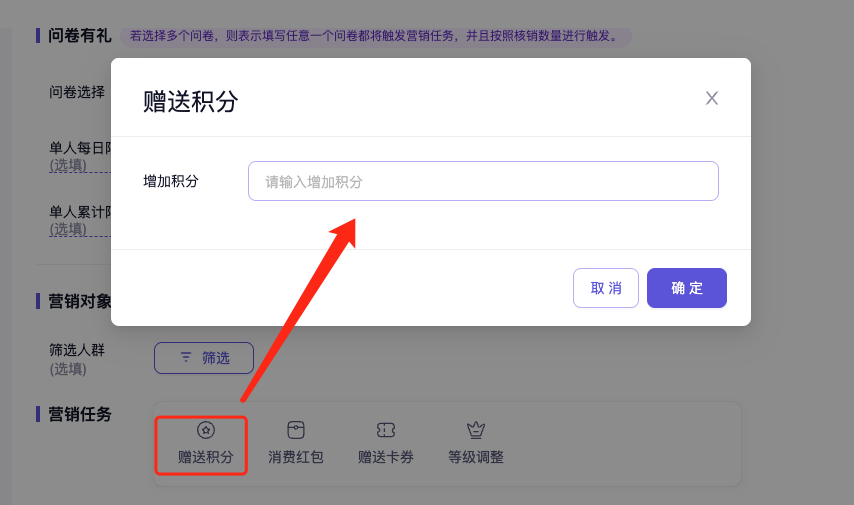Click the 赠送积分 dialog title
This screenshot has height=505, width=854.
tap(191, 101)
